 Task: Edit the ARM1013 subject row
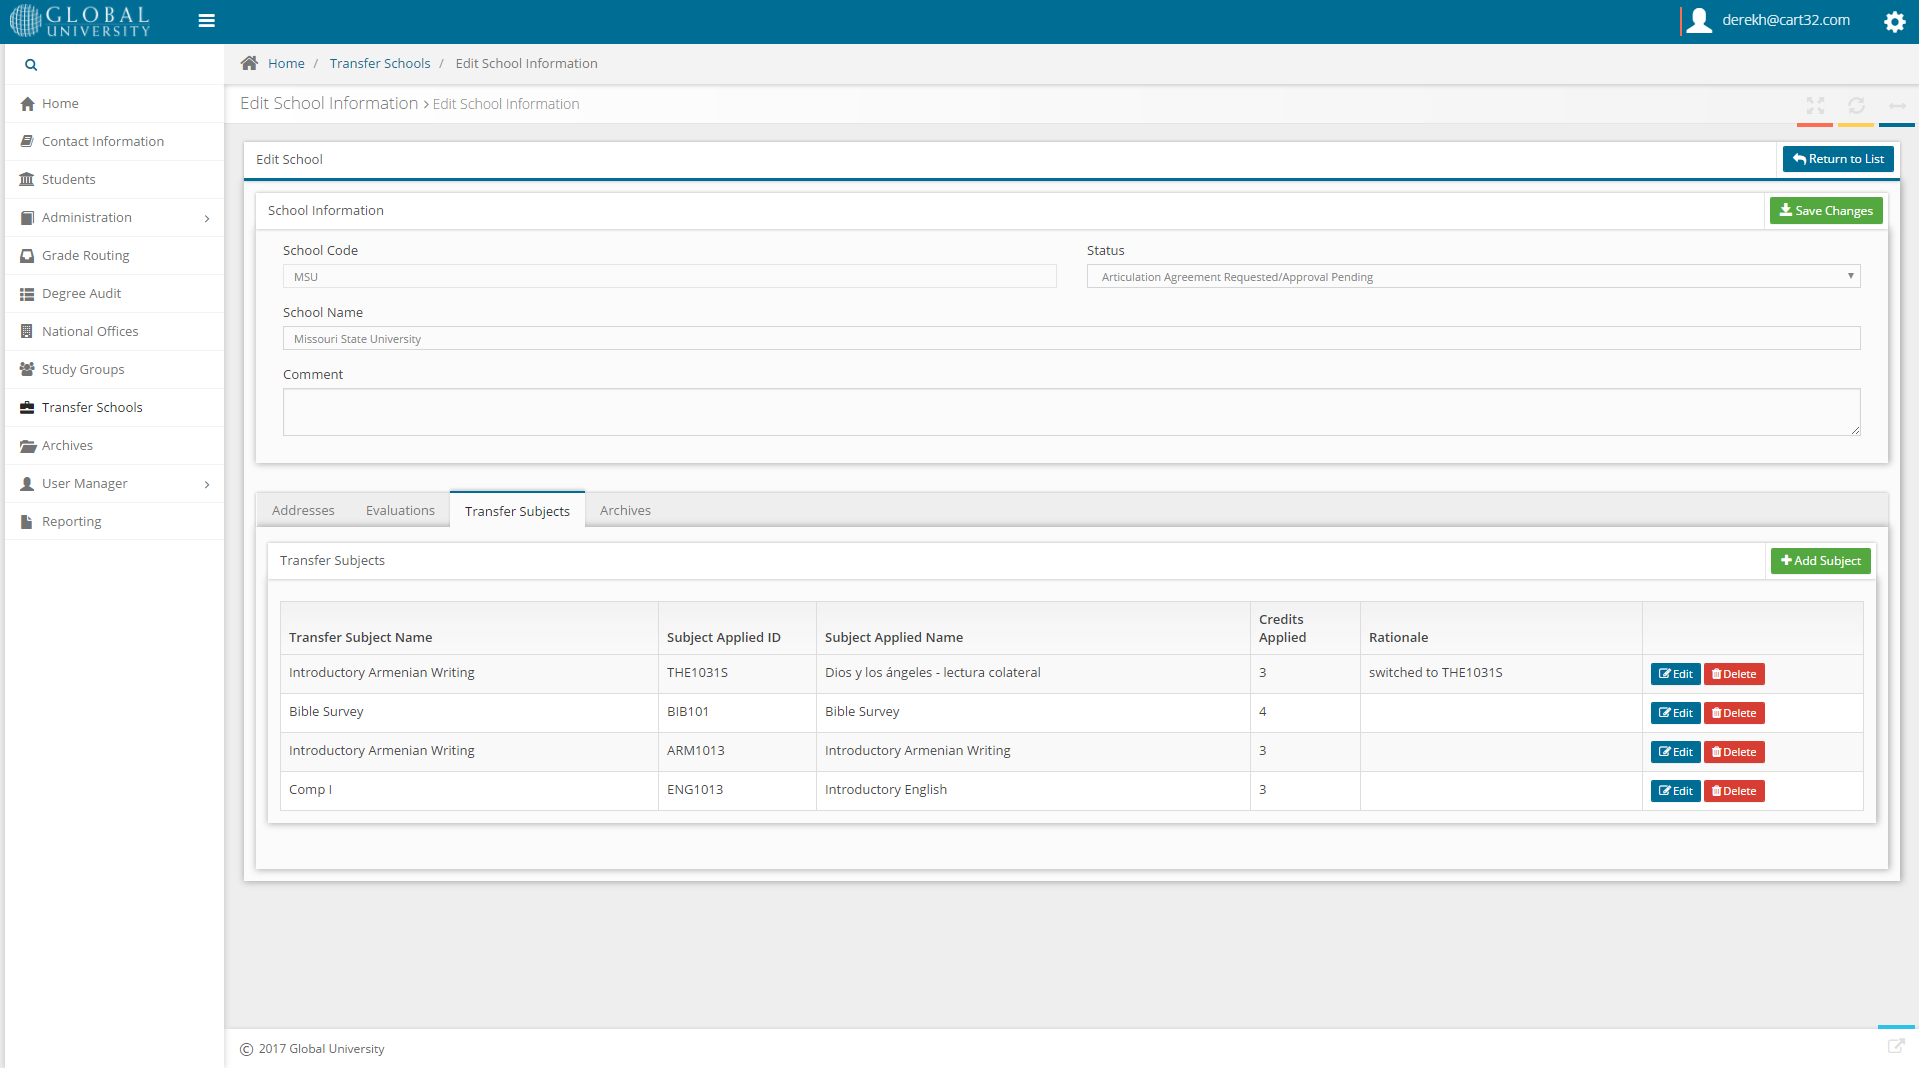[1675, 752]
